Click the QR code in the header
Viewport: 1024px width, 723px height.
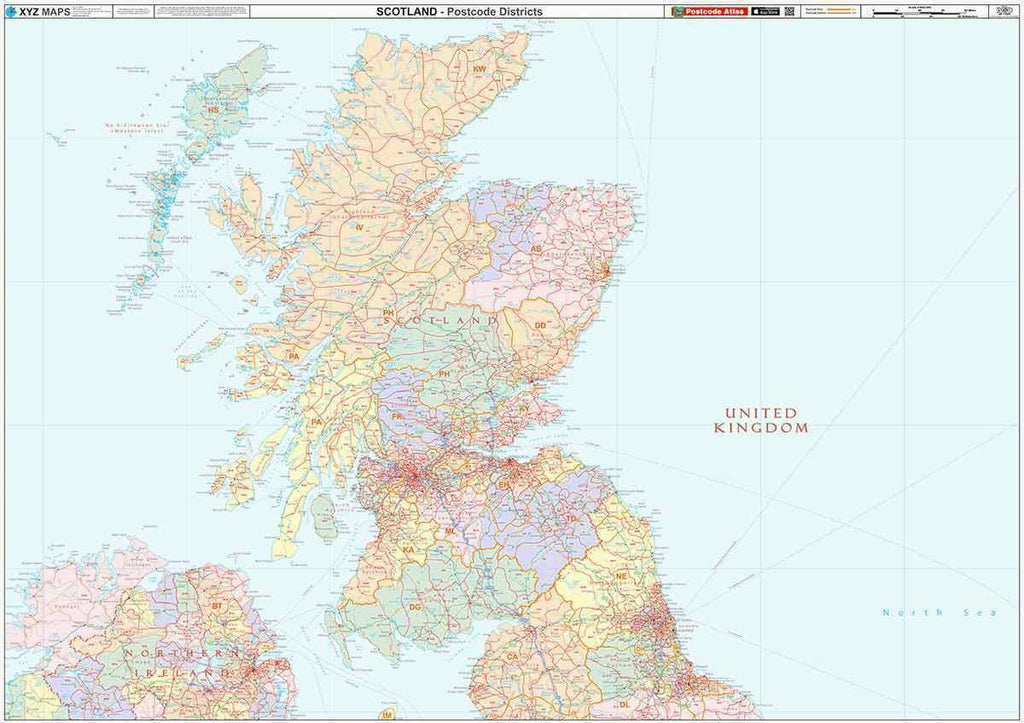[x=791, y=11]
